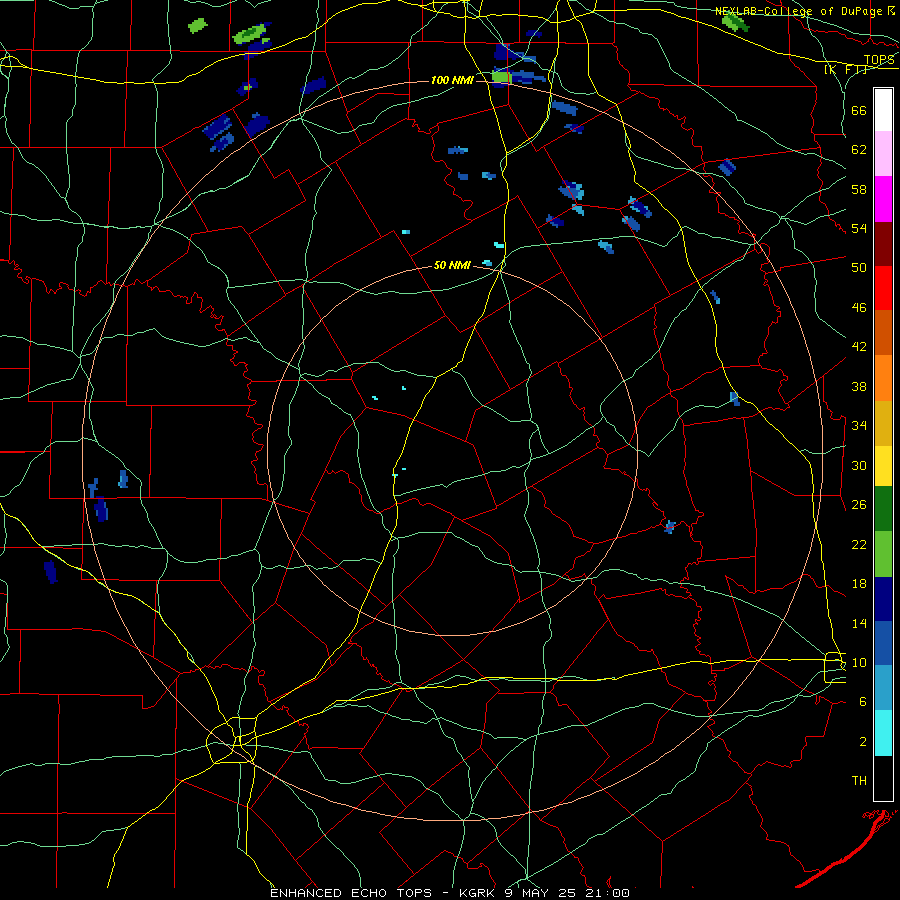The image size is (900, 900).
Task: Click the legend value "50"
Action: [x=859, y=268]
